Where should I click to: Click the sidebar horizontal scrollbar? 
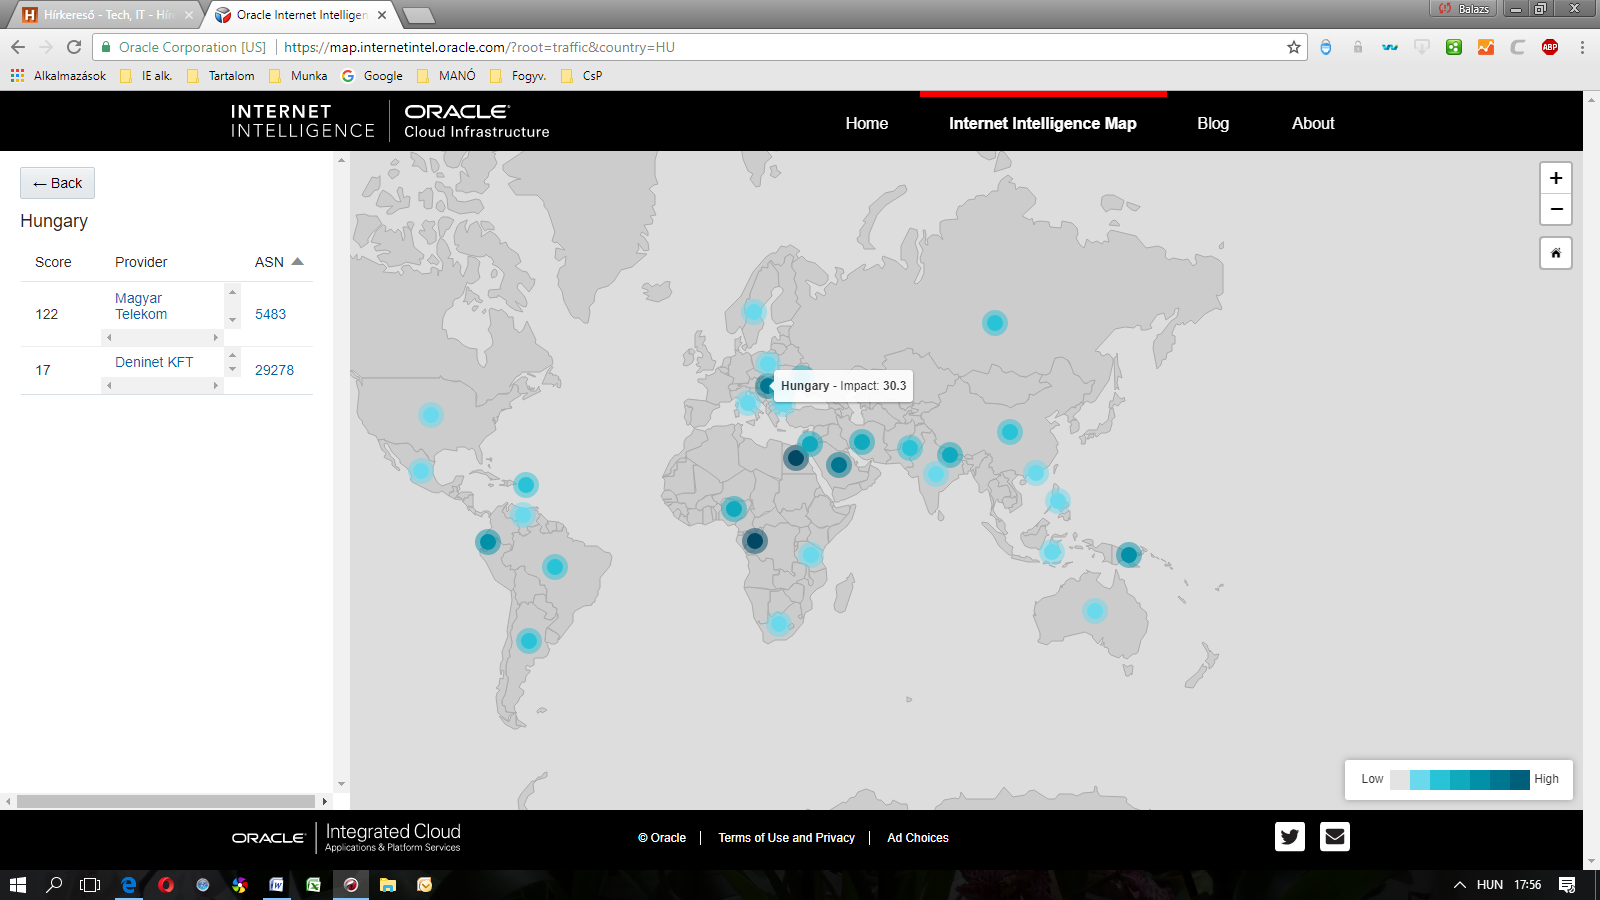click(166, 801)
